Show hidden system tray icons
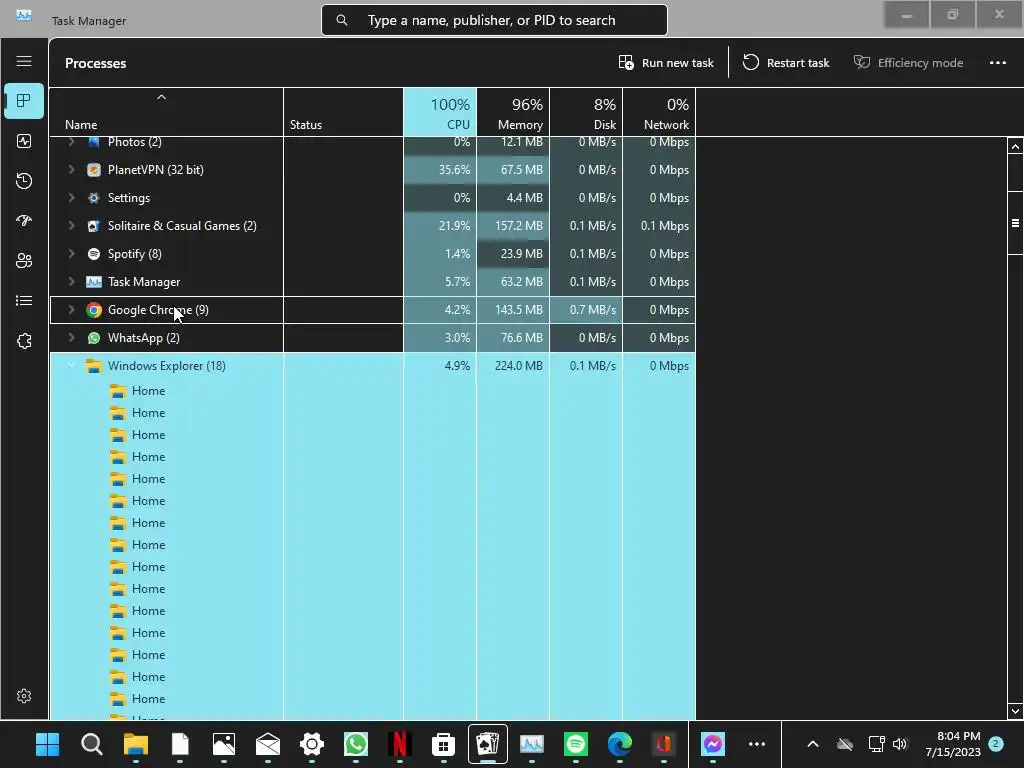Viewport: 1024px width, 768px height. click(813, 744)
